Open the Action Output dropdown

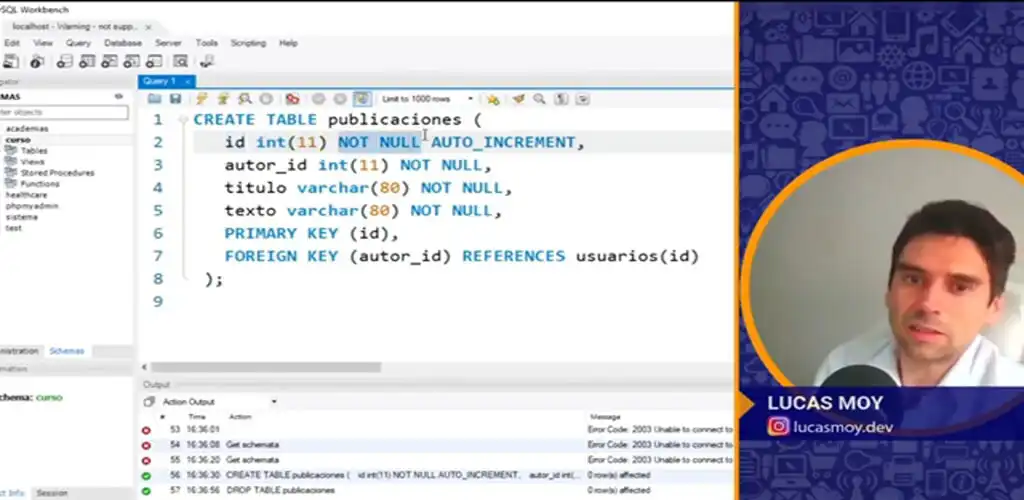221,402
